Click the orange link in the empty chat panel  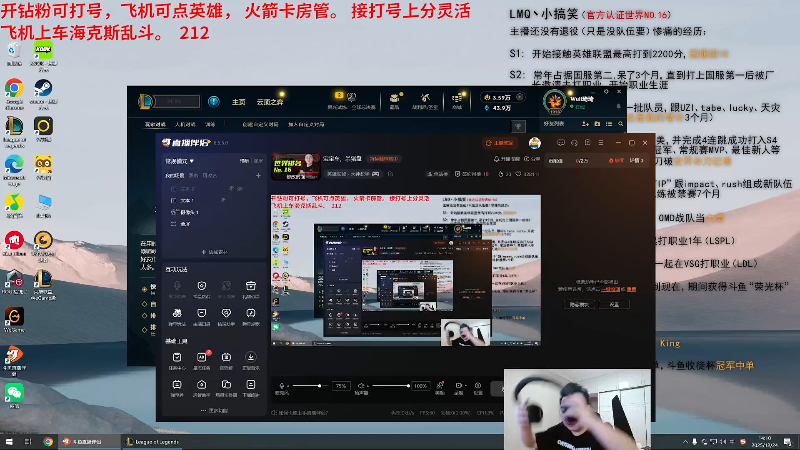(x=610, y=289)
